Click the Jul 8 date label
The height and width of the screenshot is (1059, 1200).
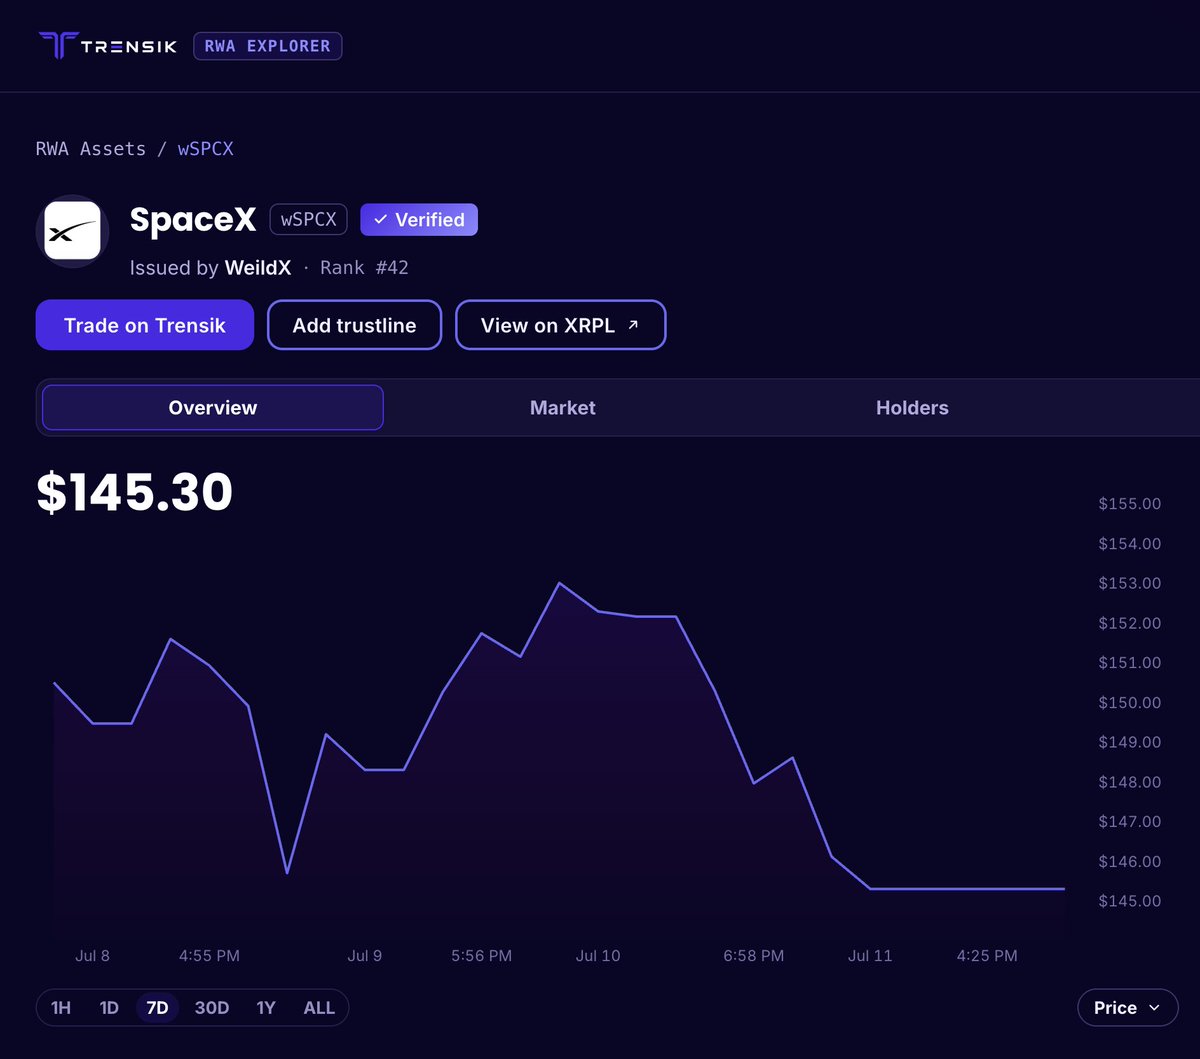(x=93, y=956)
